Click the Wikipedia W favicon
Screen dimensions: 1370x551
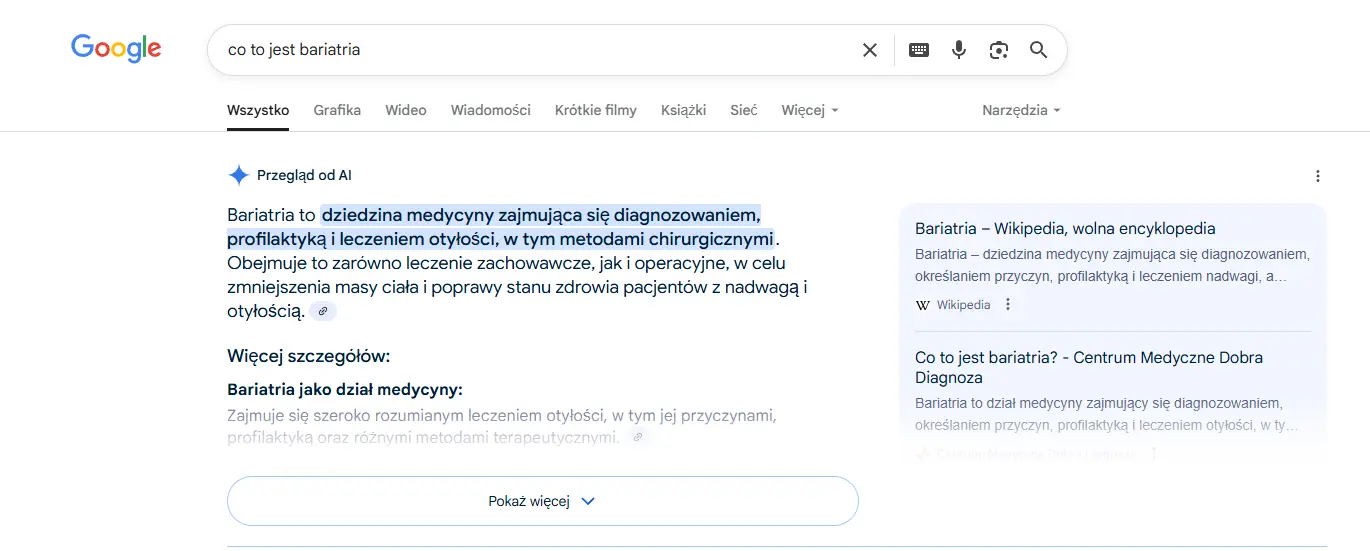click(x=922, y=305)
